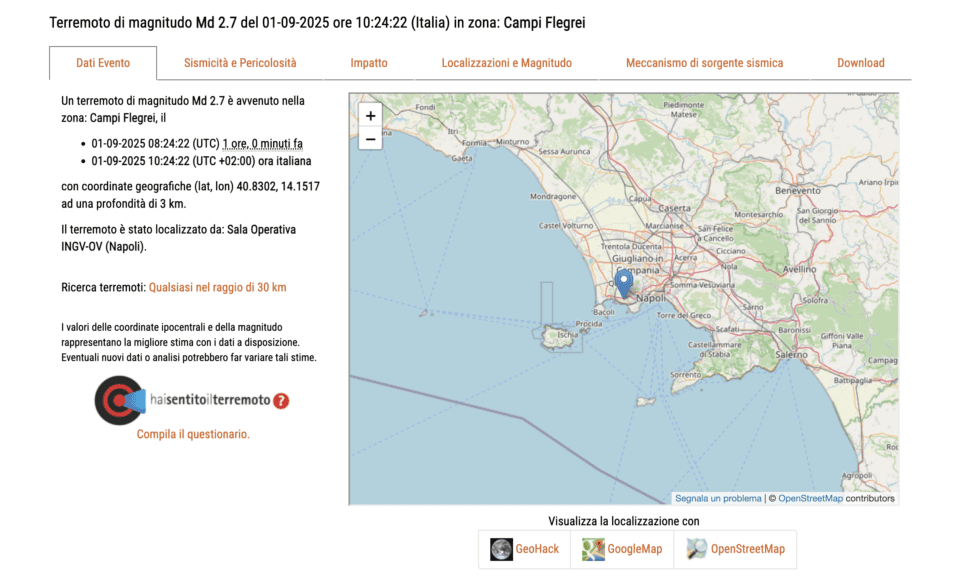Click the red question mark icon
The image size is (961, 576).
[x=281, y=400]
